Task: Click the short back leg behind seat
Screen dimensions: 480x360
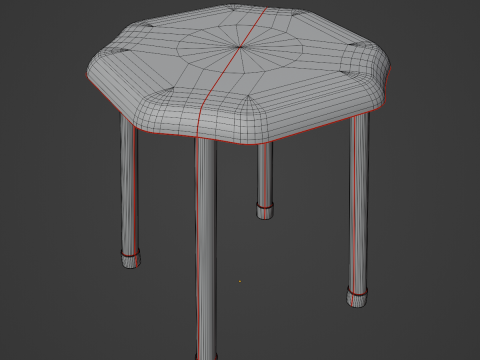Action: click(x=265, y=181)
